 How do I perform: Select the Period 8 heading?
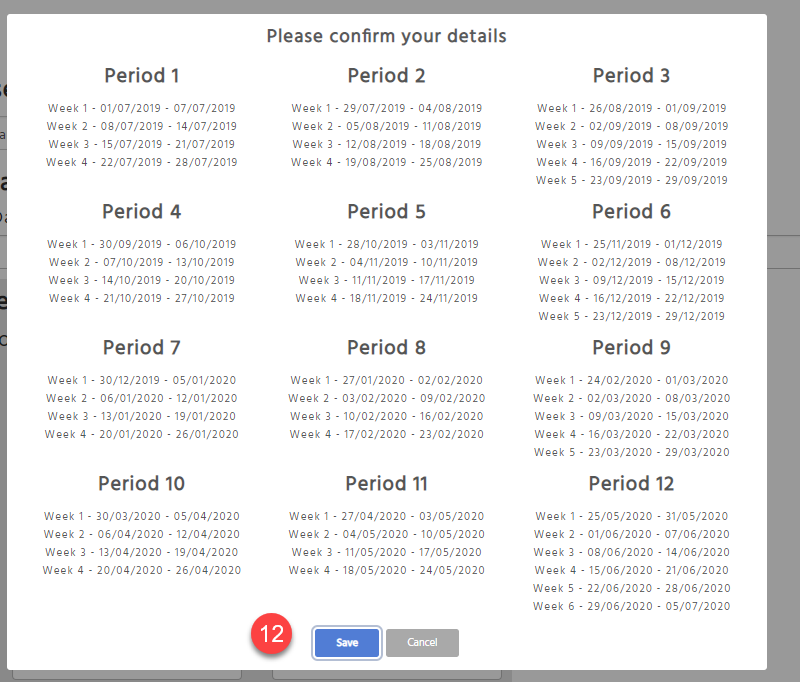(x=386, y=348)
